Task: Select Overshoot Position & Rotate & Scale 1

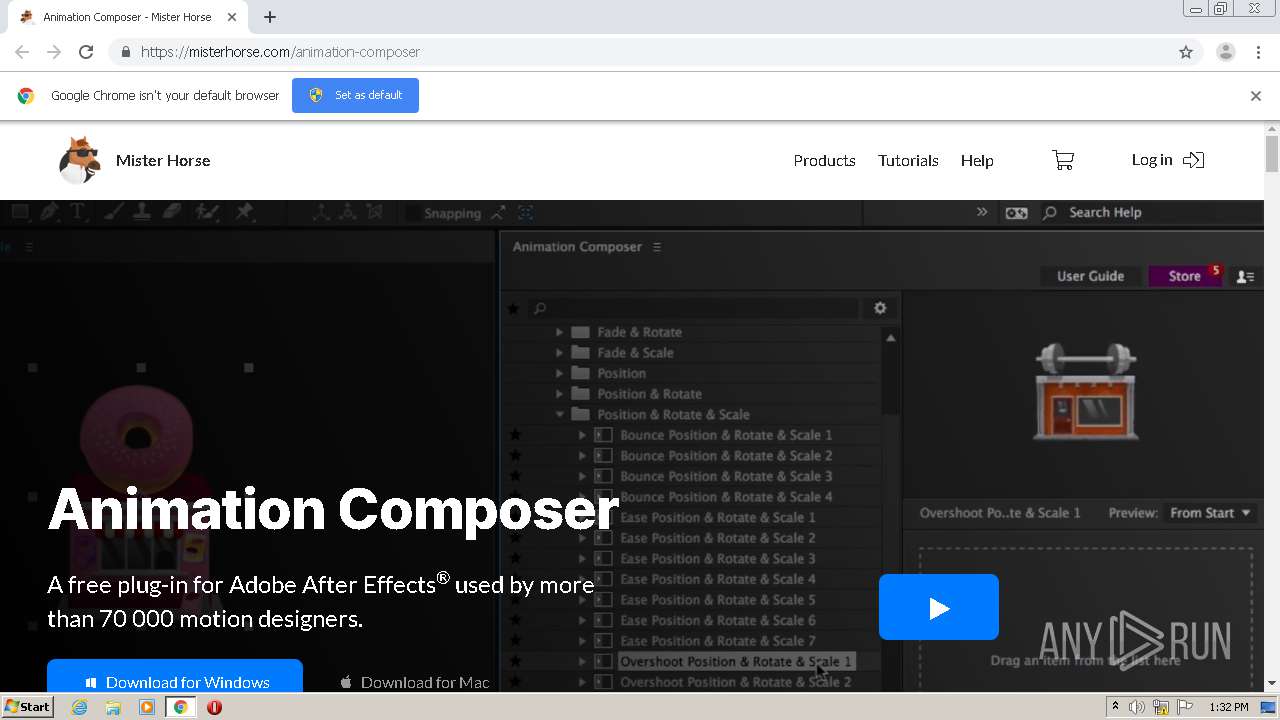Action: tap(736, 662)
